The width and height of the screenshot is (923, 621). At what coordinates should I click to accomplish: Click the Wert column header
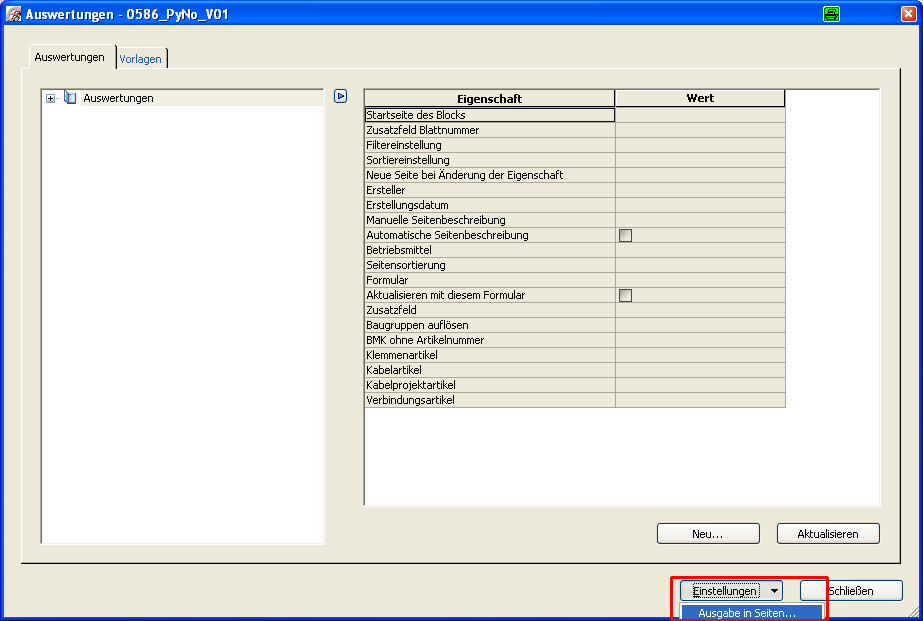click(x=700, y=98)
